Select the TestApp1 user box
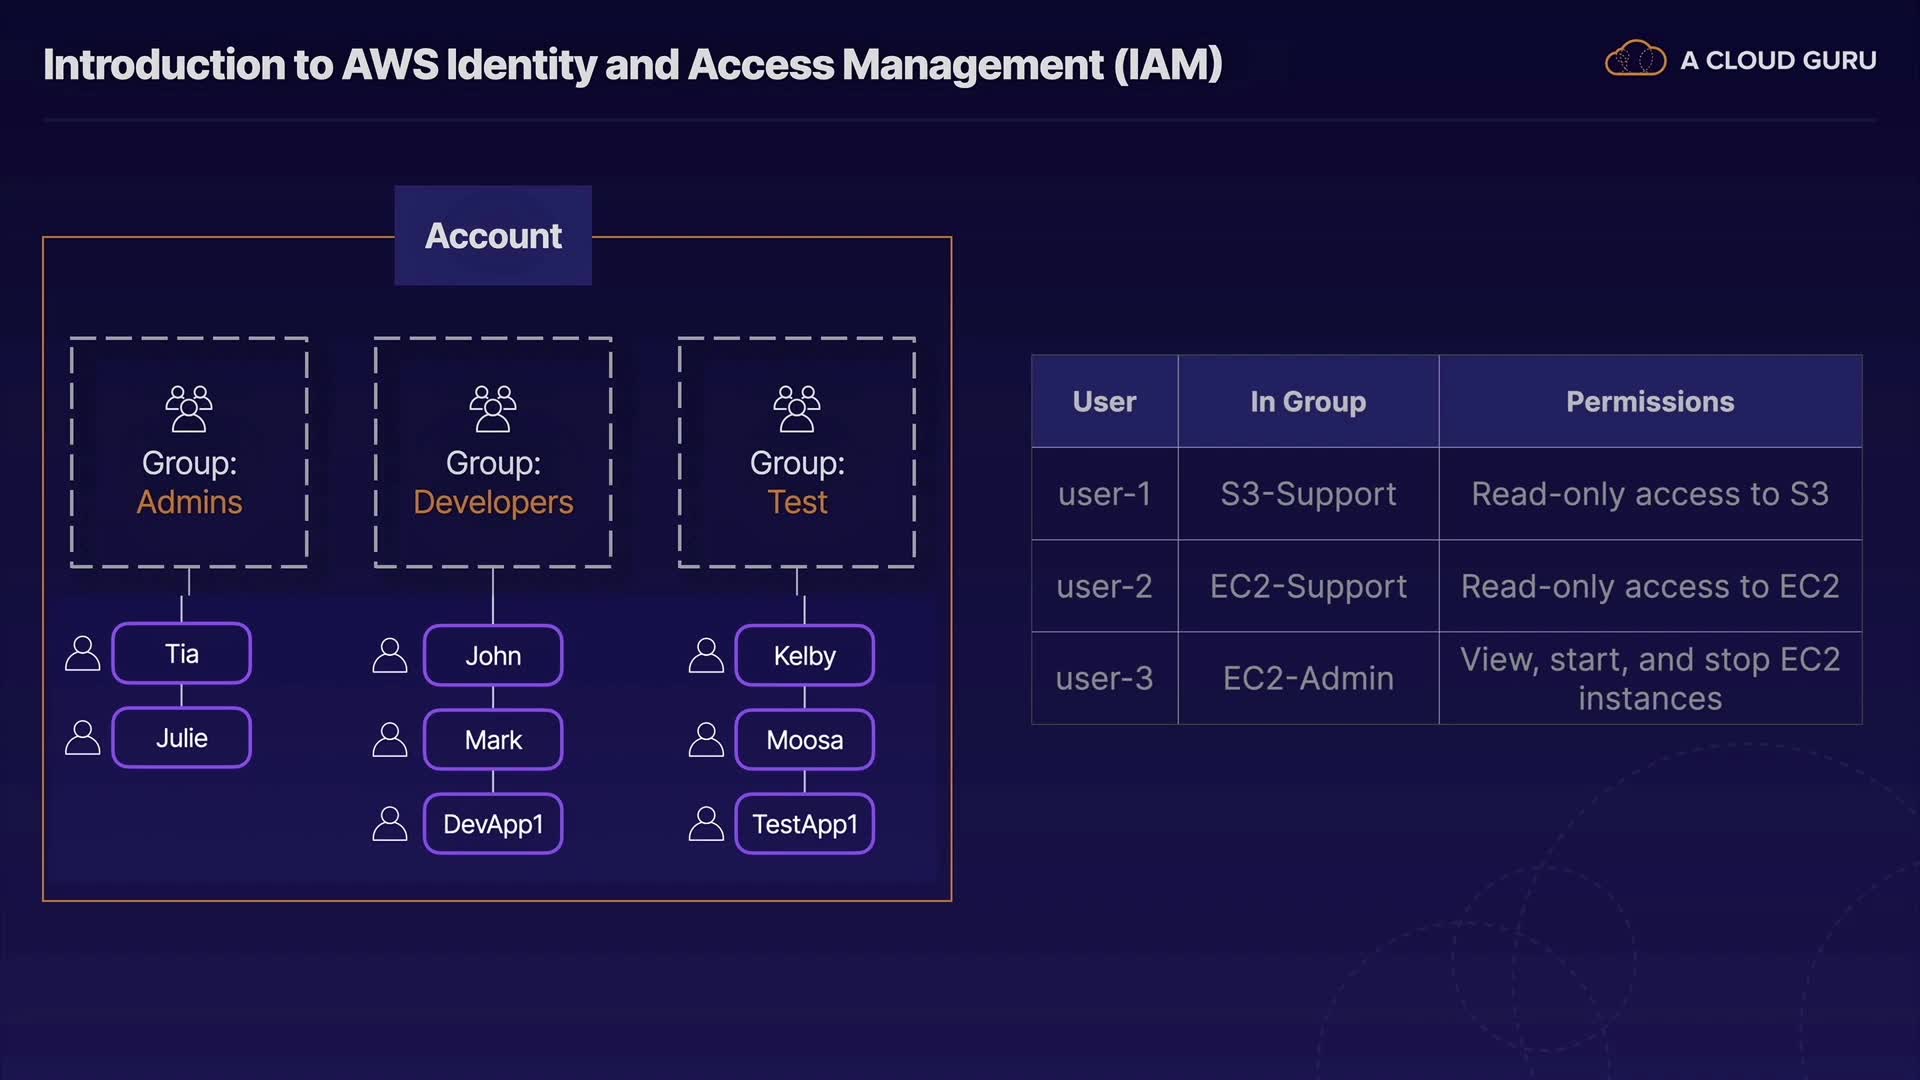 pos(804,824)
